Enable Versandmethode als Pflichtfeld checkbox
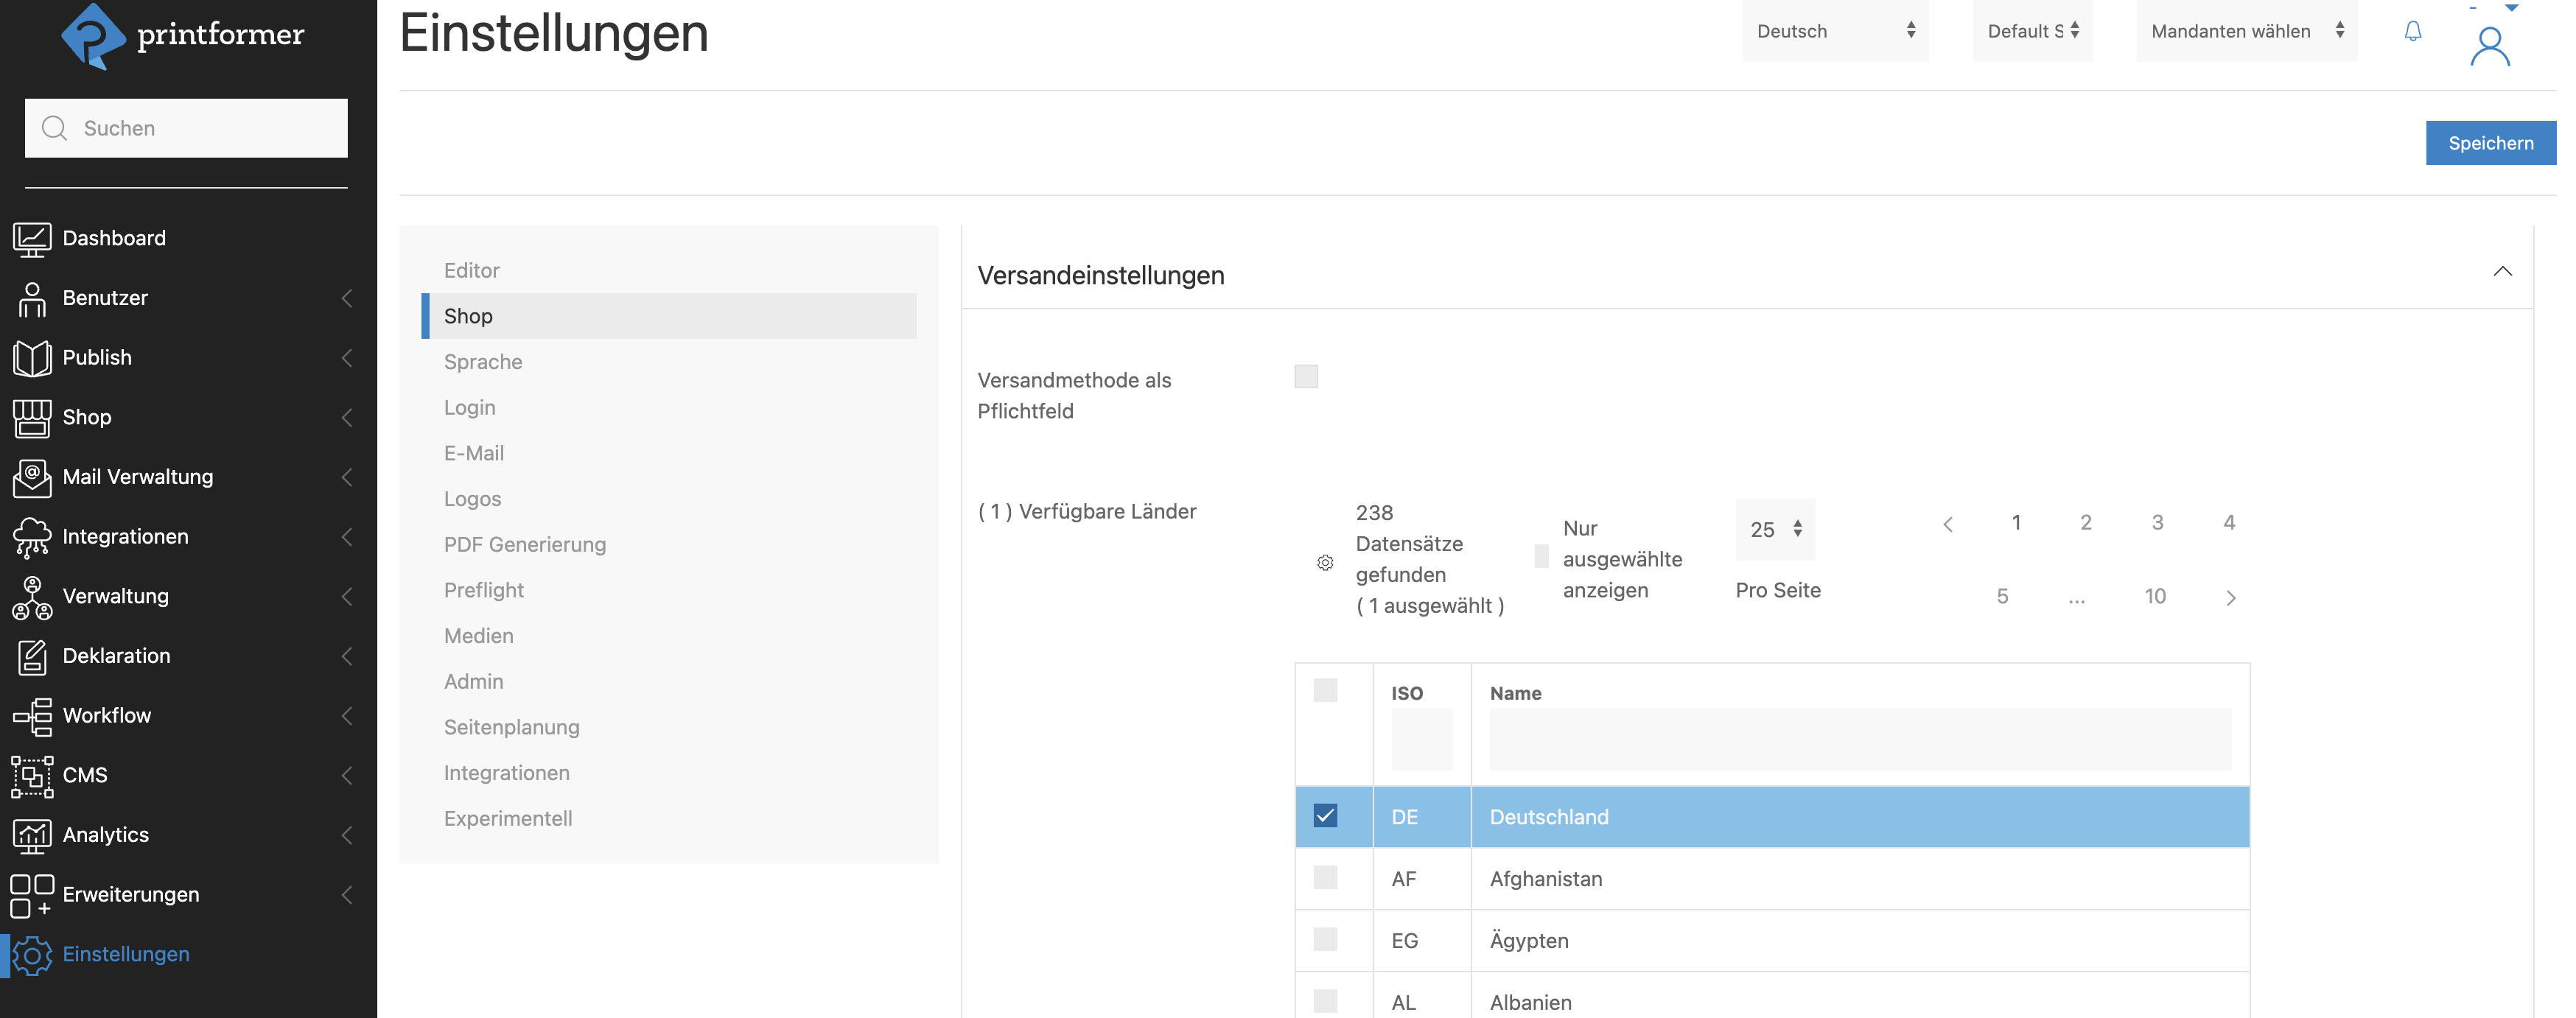This screenshot has height=1018, width=2576. [1305, 376]
